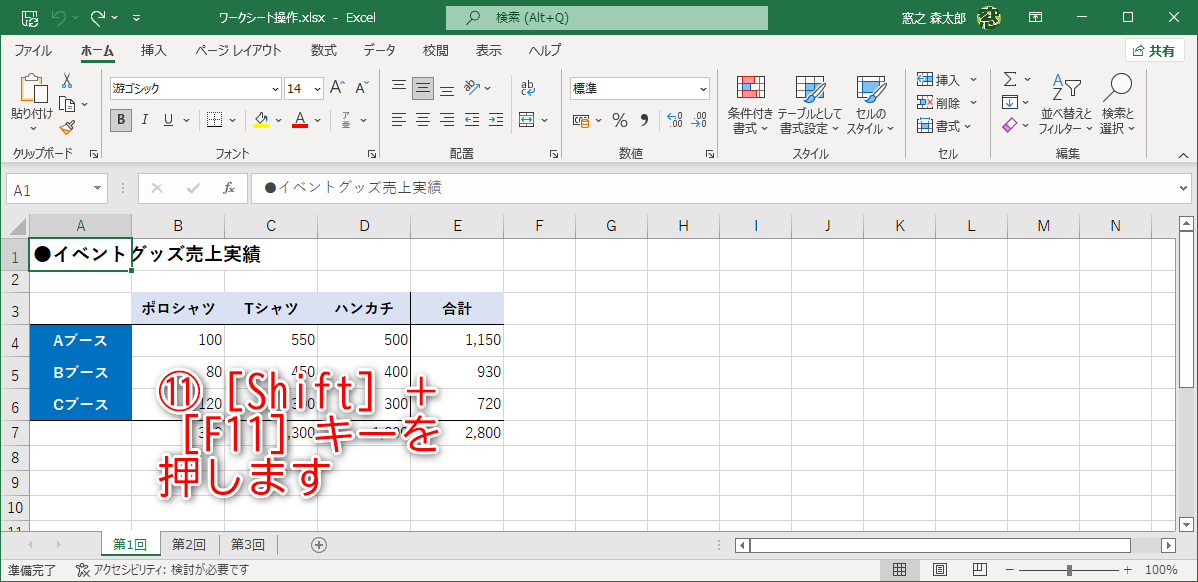The width and height of the screenshot is (1198, 582).
Task: Click the zoom in plus button
Action: pyautogui.click(x=1128, y=570)
